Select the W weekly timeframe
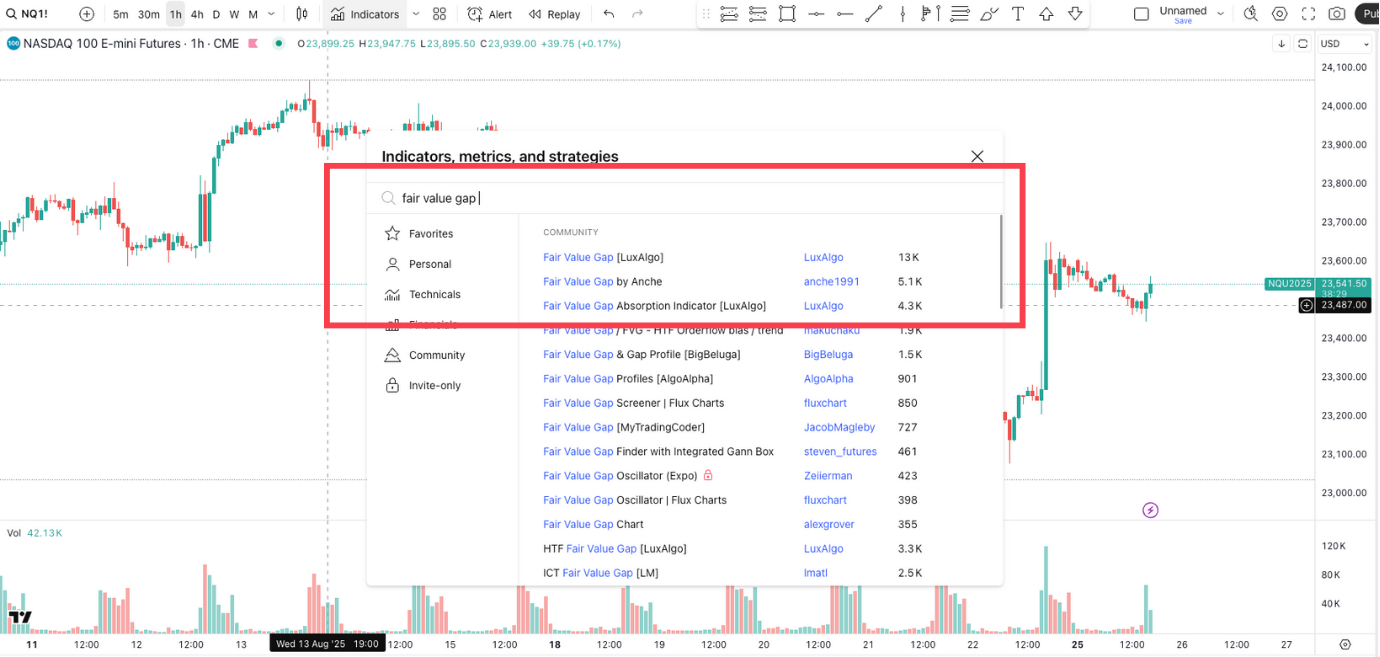 pos(234,14)
